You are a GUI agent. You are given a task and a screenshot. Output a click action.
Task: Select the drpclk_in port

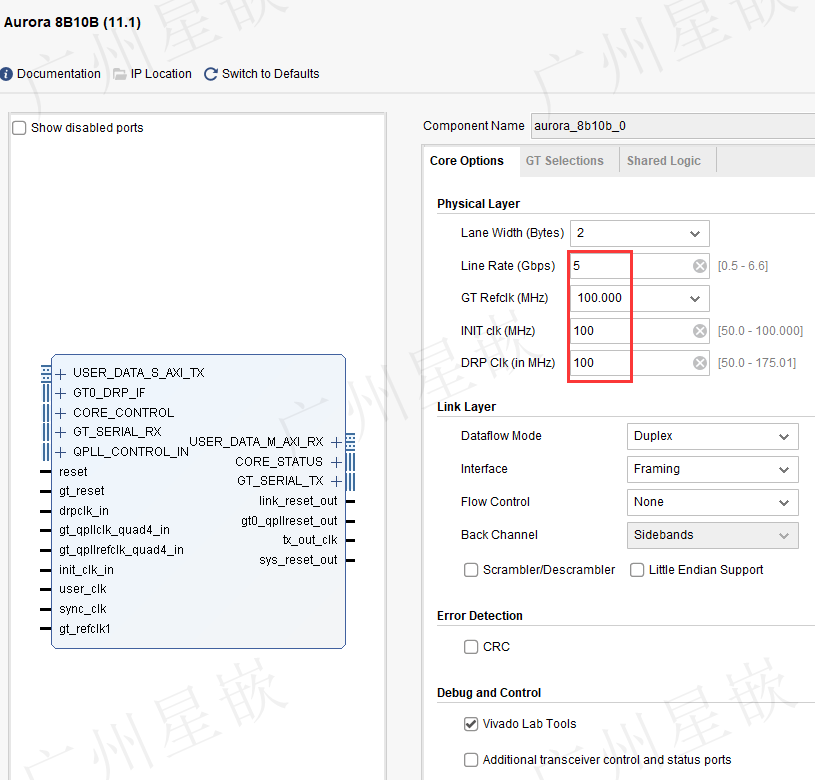click(x=84, y=511)
